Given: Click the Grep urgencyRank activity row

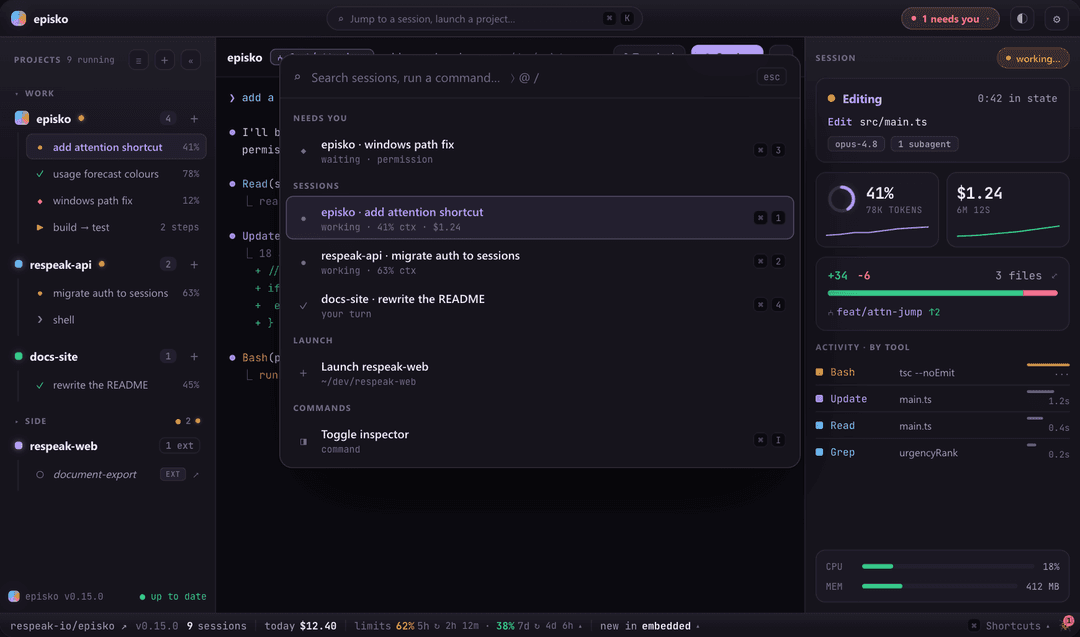Looking at the screenshot, I should [942, 452].
